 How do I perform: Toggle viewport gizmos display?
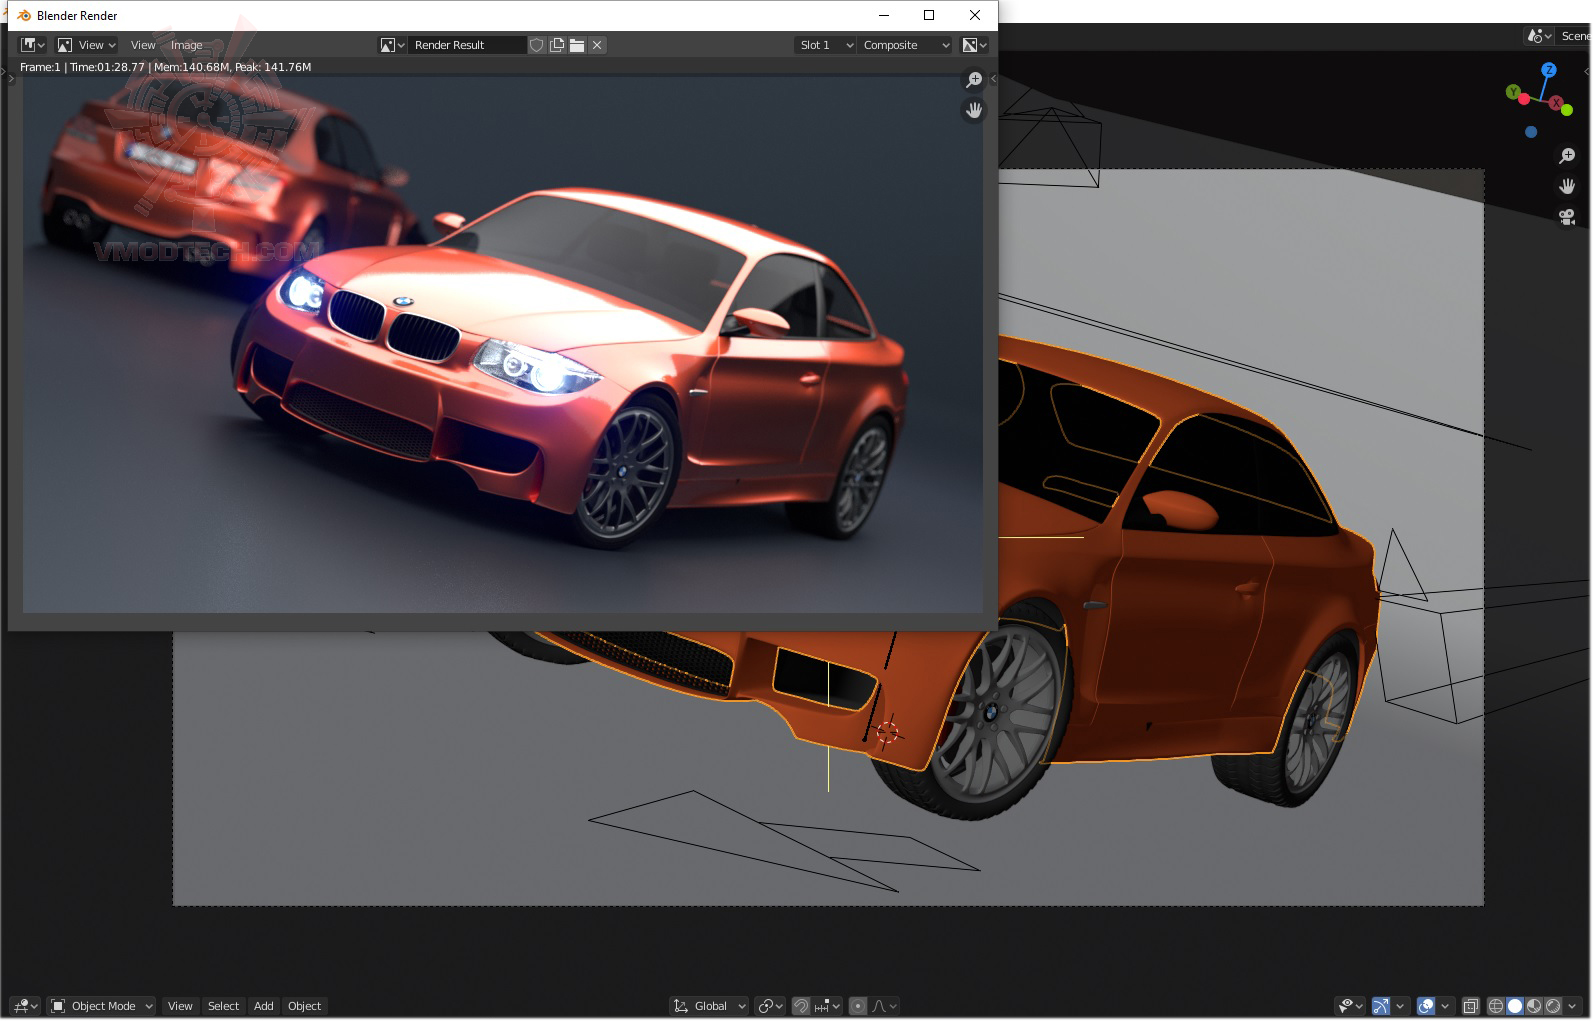(x=1381, y=1006)
